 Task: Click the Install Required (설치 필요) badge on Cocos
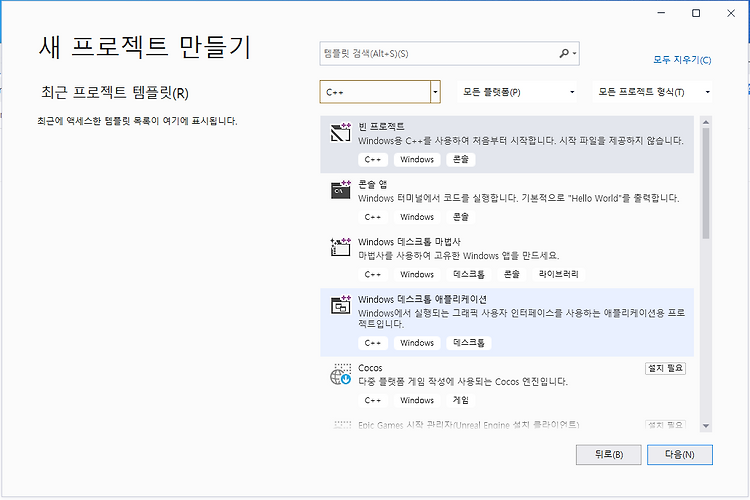click(665, 368)
